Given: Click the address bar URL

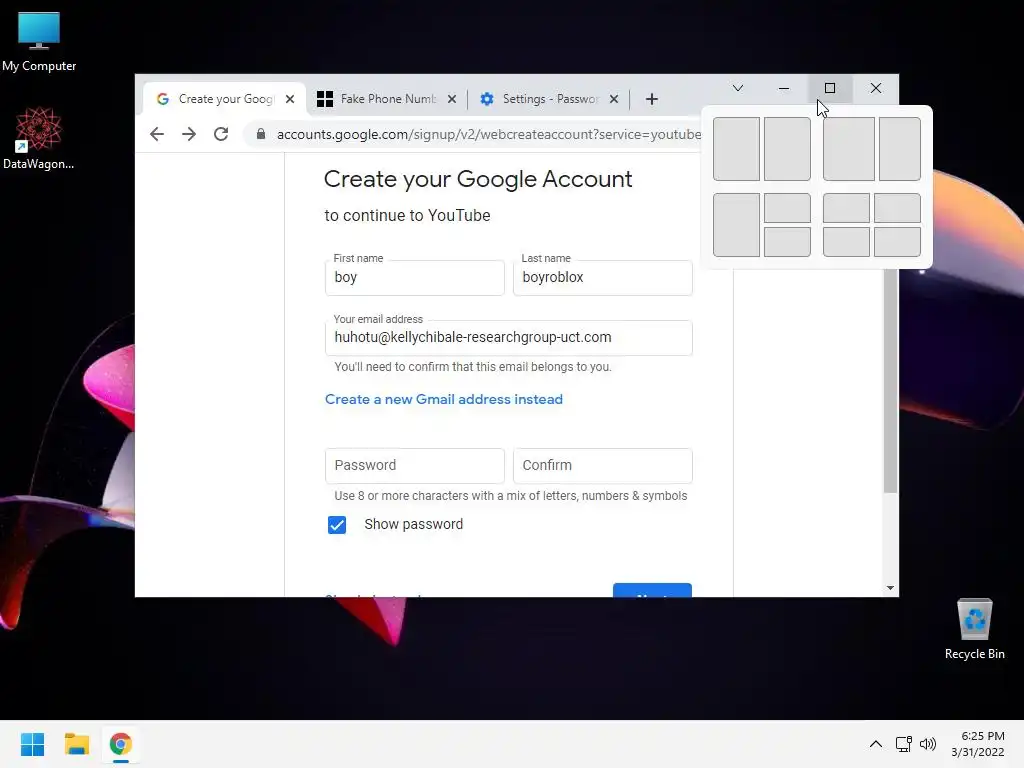Looking at the screenshot, I should point(488,135).
